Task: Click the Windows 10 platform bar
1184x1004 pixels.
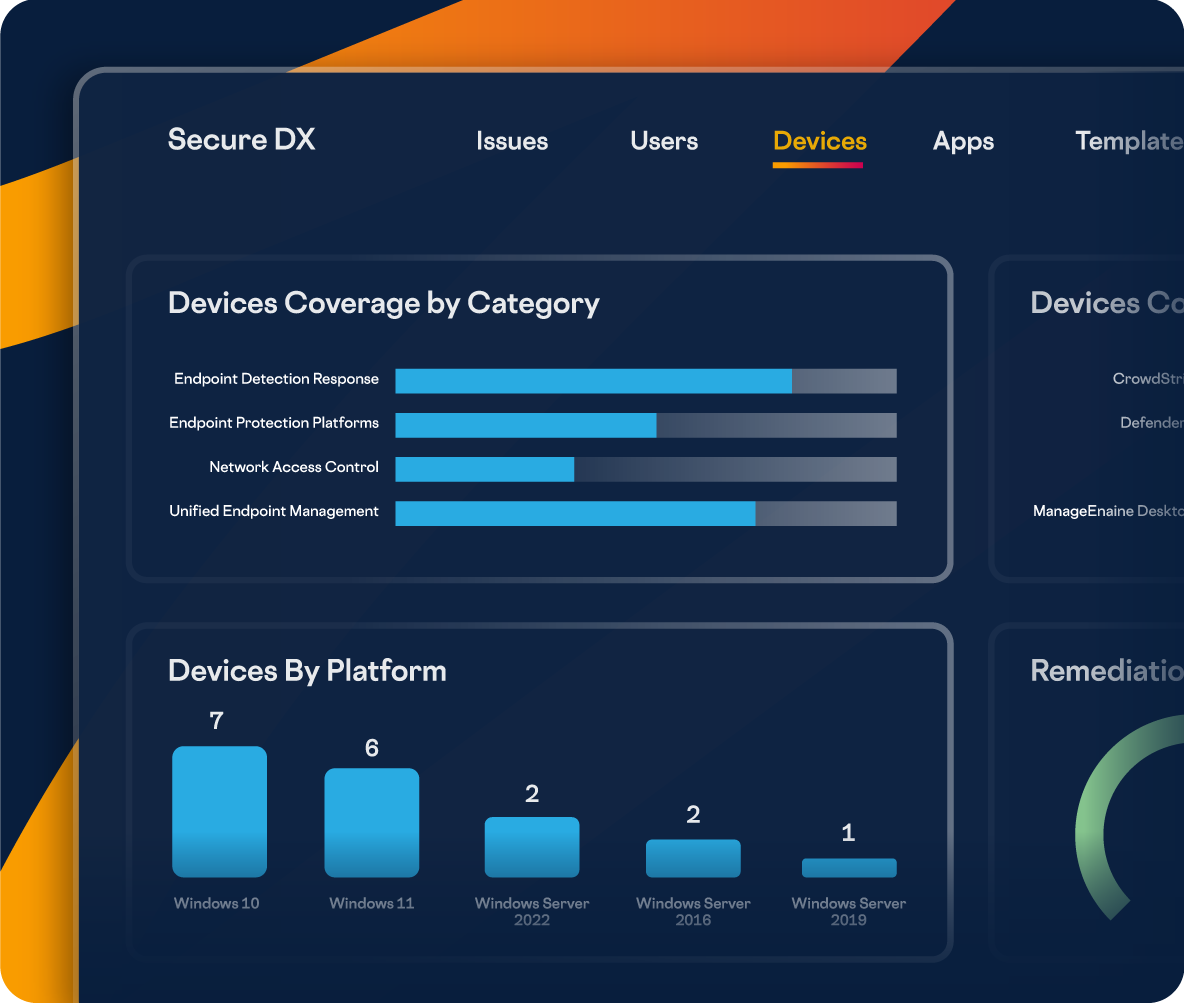Action: click(219, 811)
